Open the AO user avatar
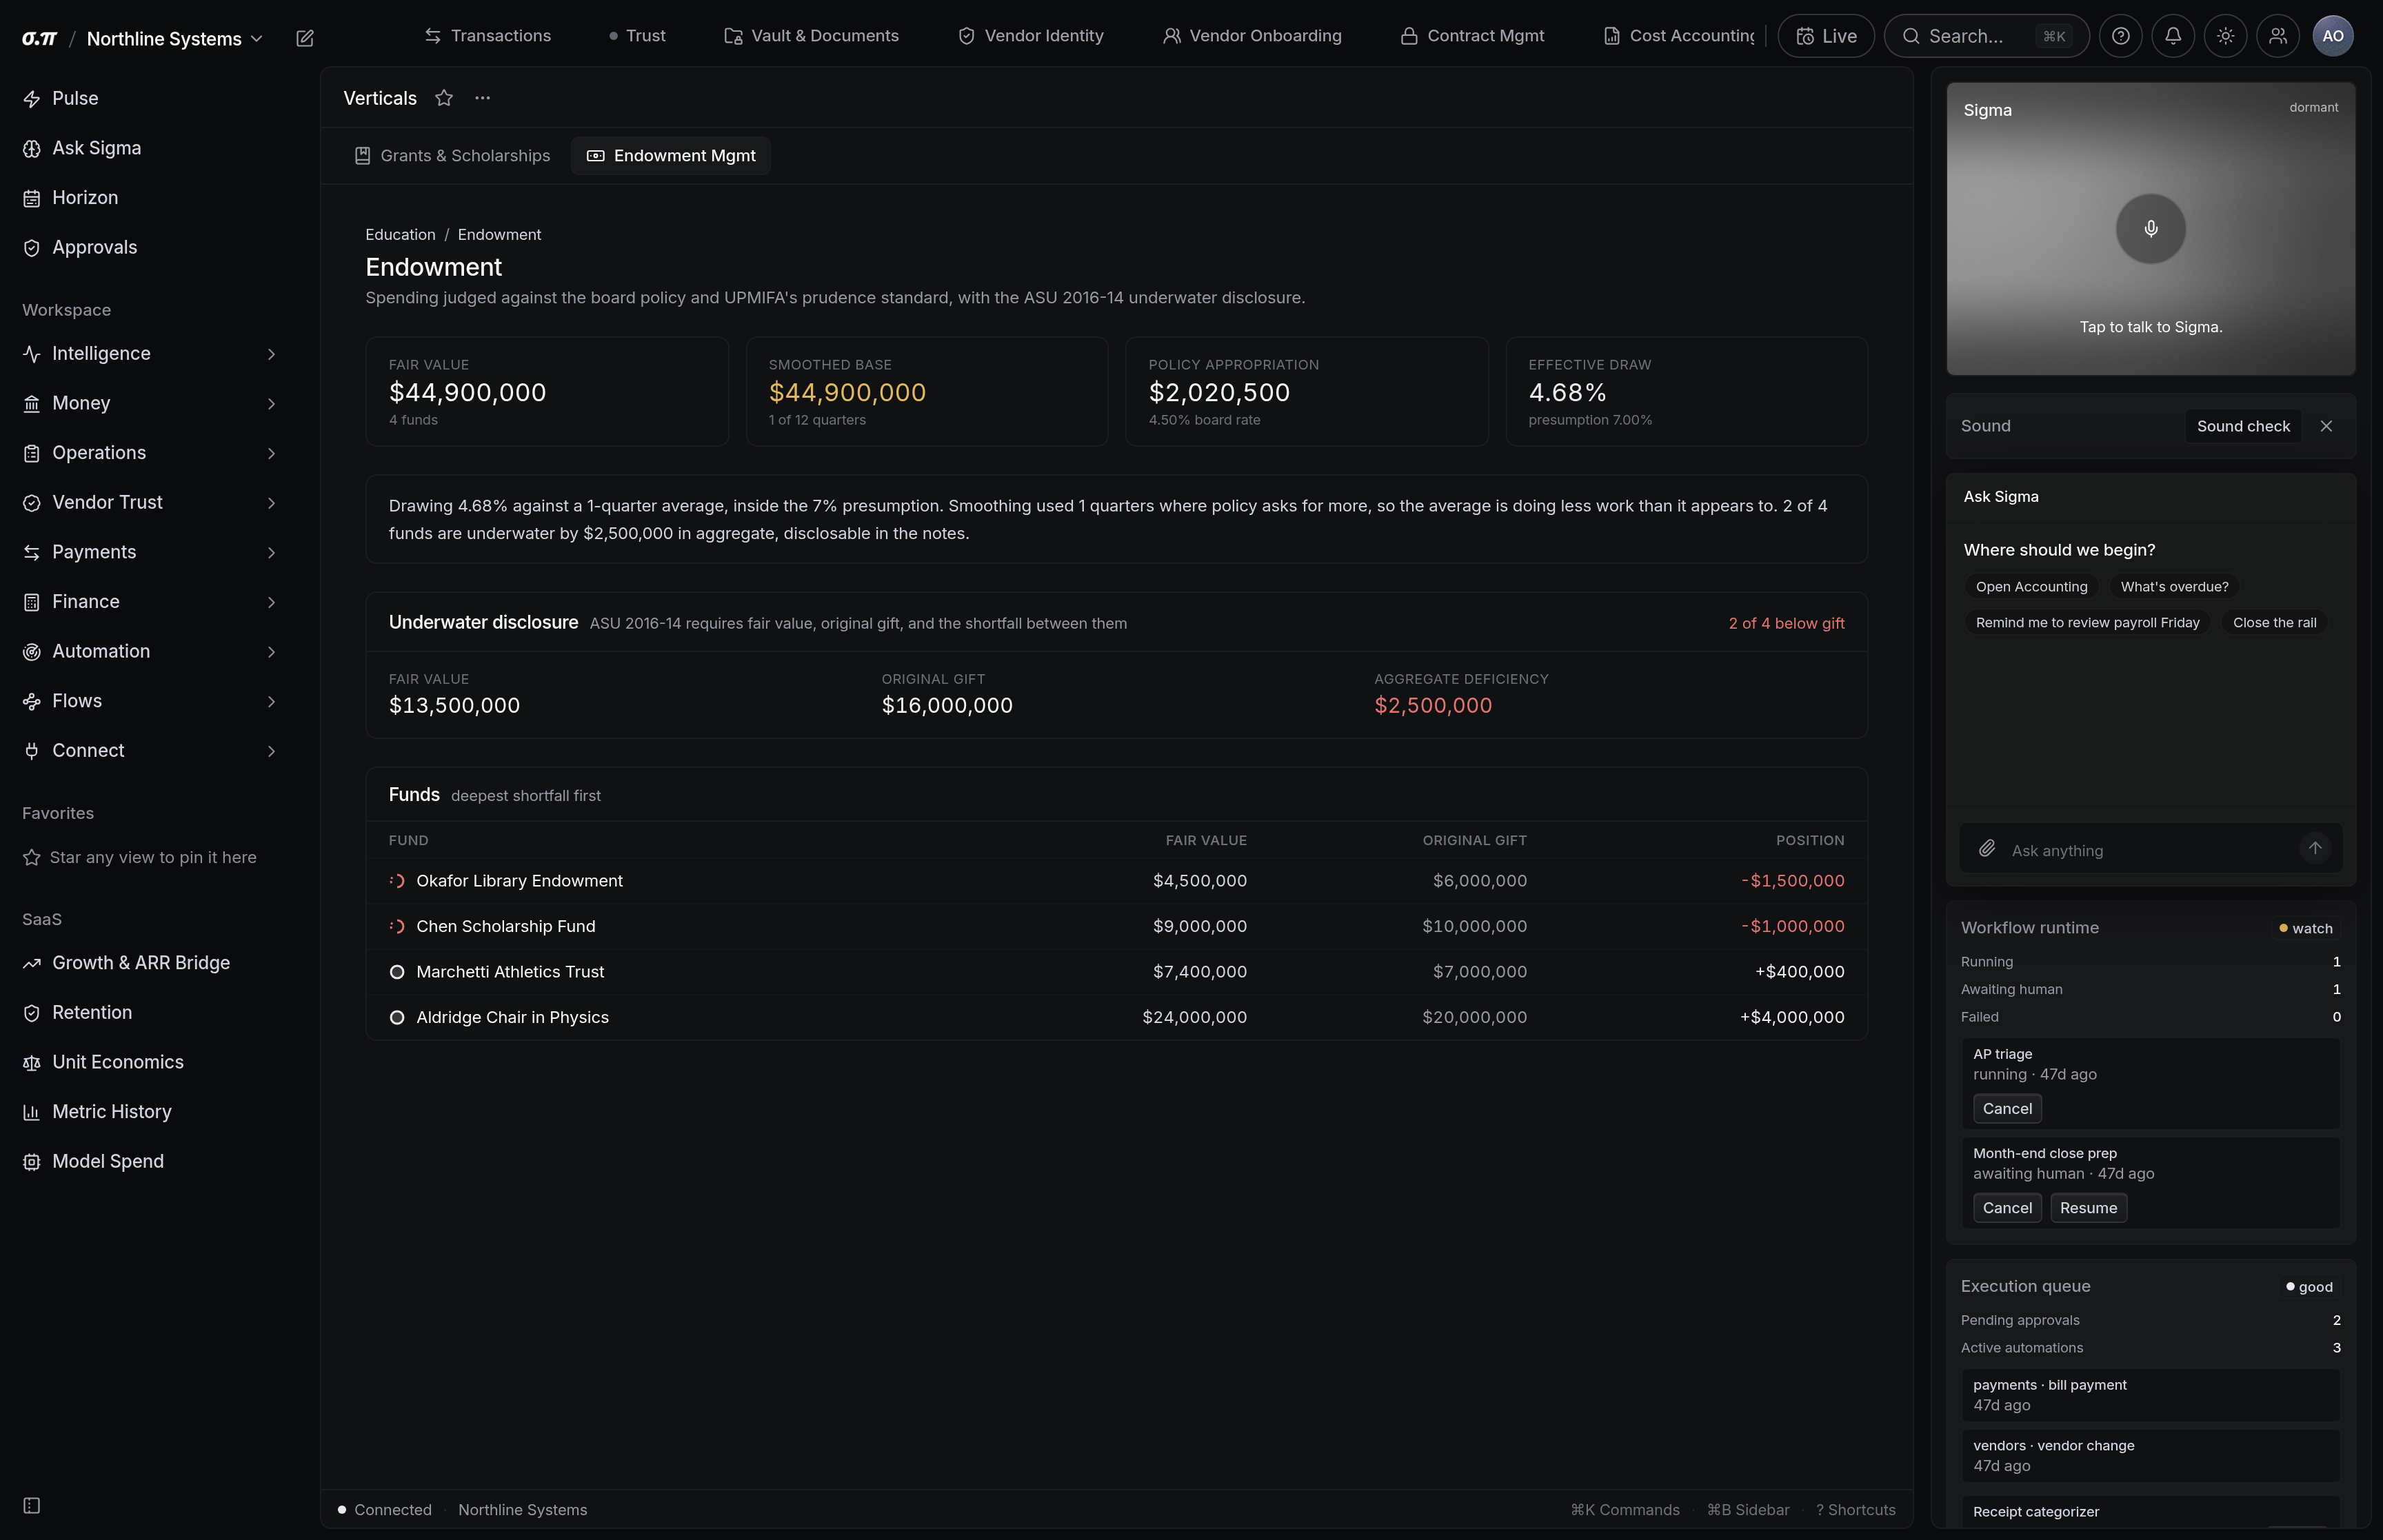Viewport: 2383px width, 1540px height. coord(2333,36)
